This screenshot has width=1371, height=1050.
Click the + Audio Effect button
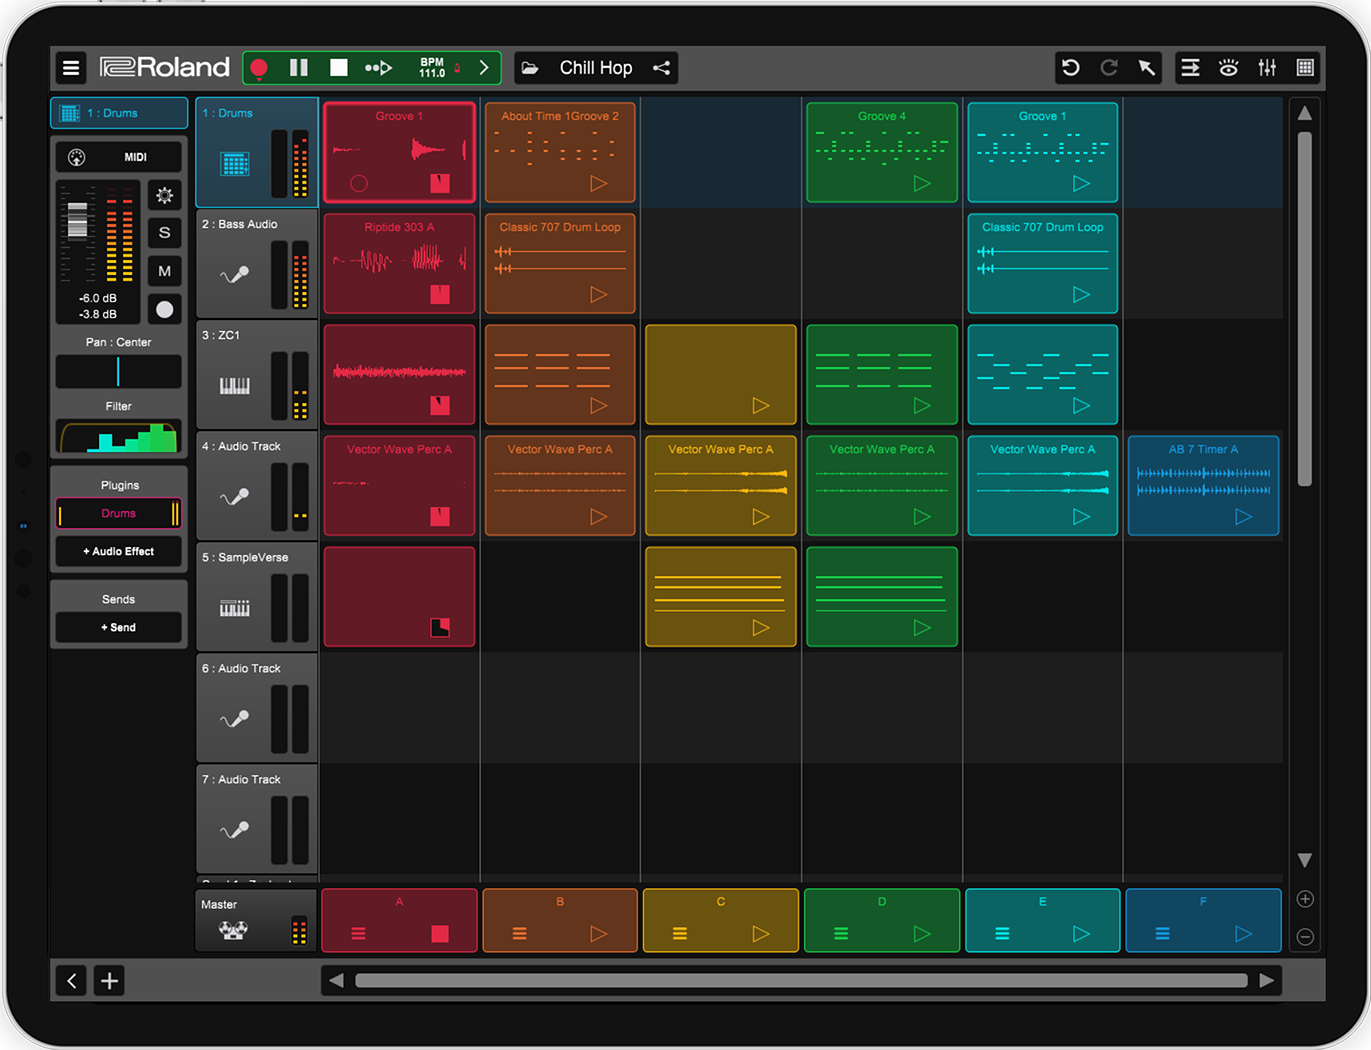[x=119, y=551]
